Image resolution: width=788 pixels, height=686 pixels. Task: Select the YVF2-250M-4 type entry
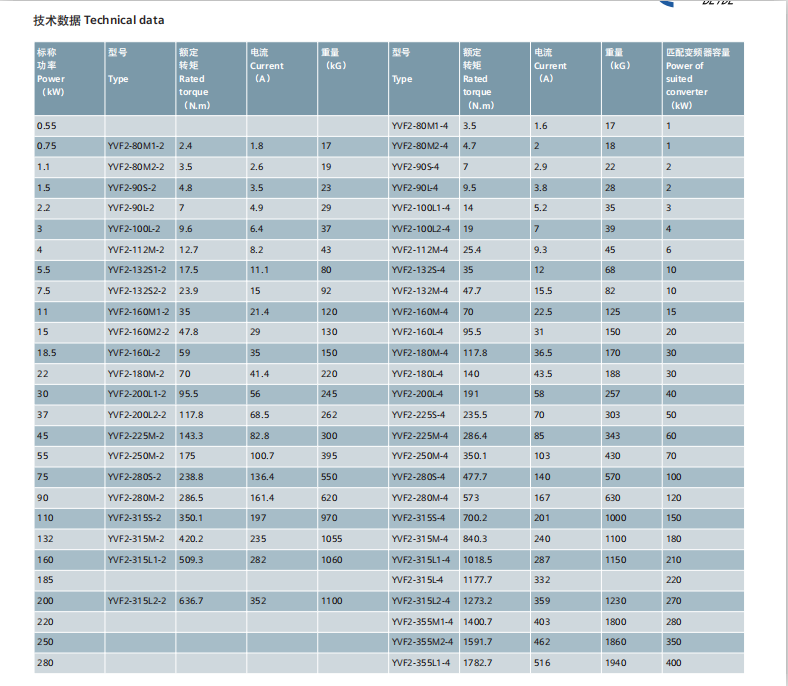click(419, 456)
